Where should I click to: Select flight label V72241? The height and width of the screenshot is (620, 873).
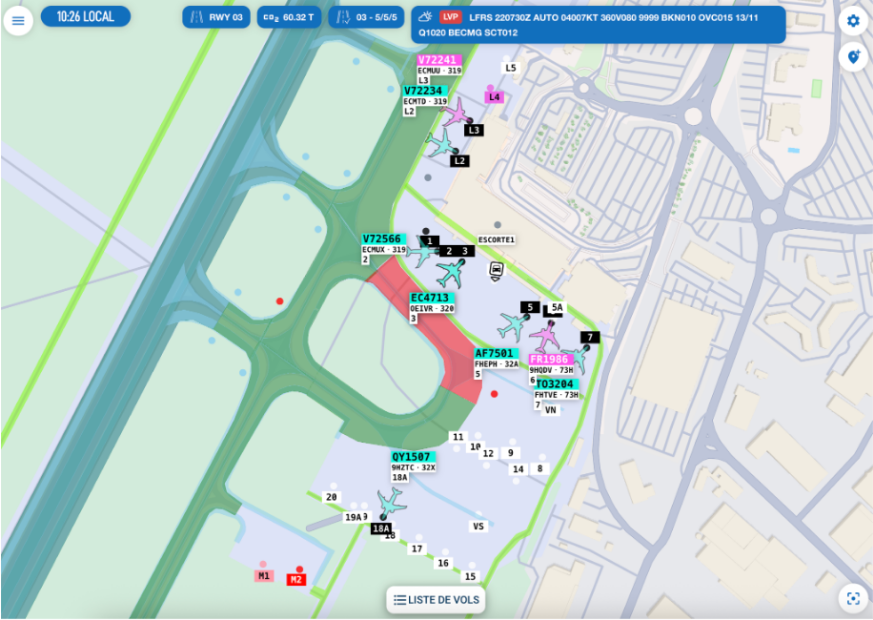tap(438, 60)
